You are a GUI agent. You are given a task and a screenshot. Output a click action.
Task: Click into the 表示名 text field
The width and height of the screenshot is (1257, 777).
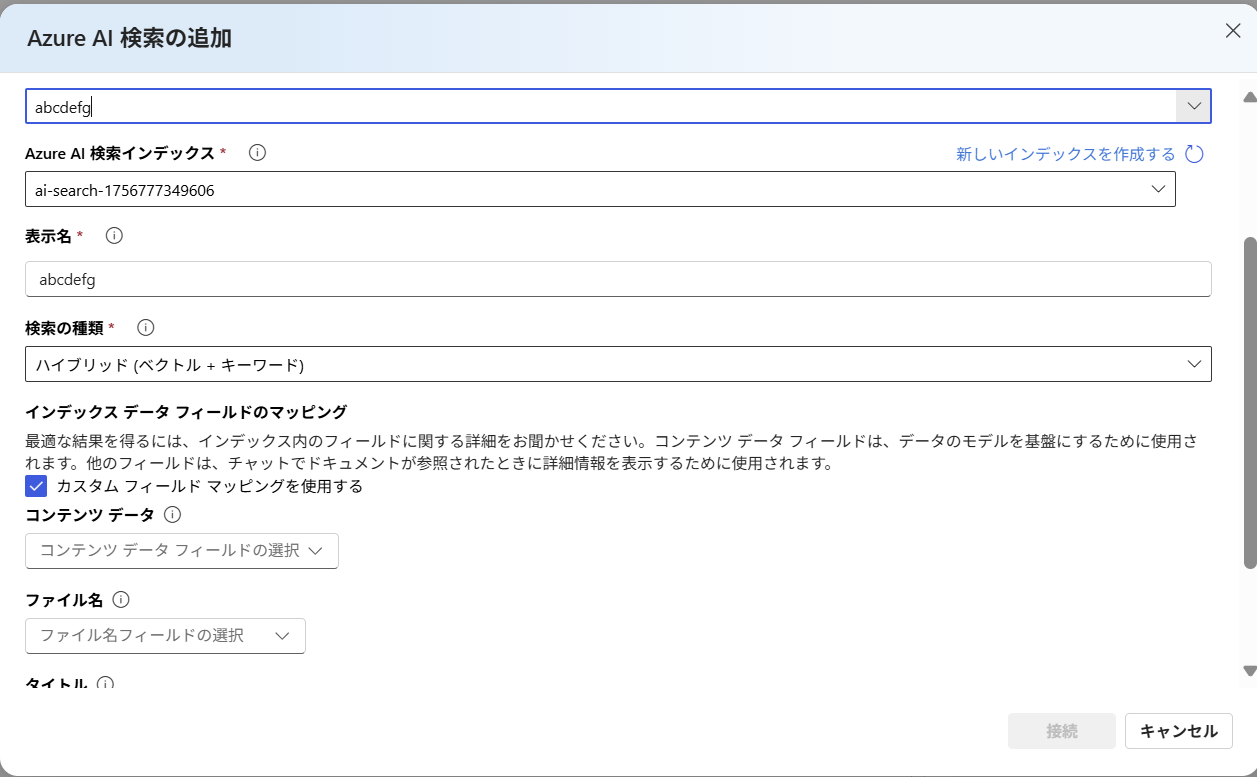[x=618, y=280]
